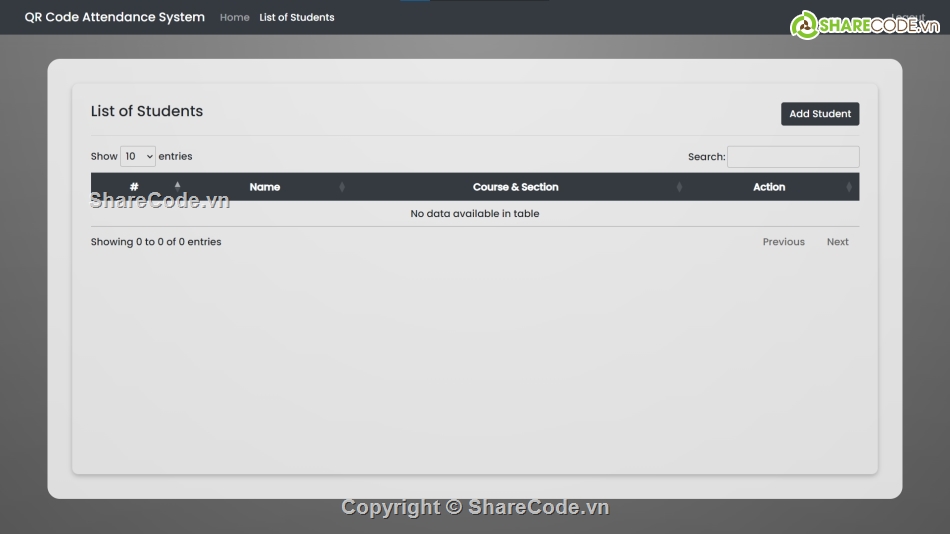The image size is (950, 534).
Task: Sort the table by # column
Action: [x=138, y=187]
